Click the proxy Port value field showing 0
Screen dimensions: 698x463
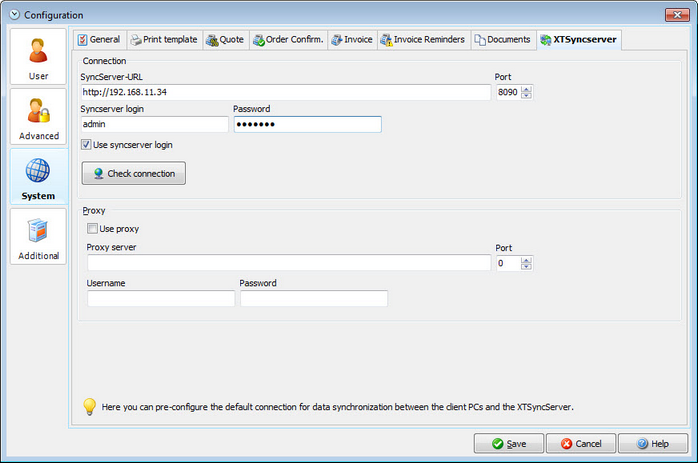(x=508, y=263)
